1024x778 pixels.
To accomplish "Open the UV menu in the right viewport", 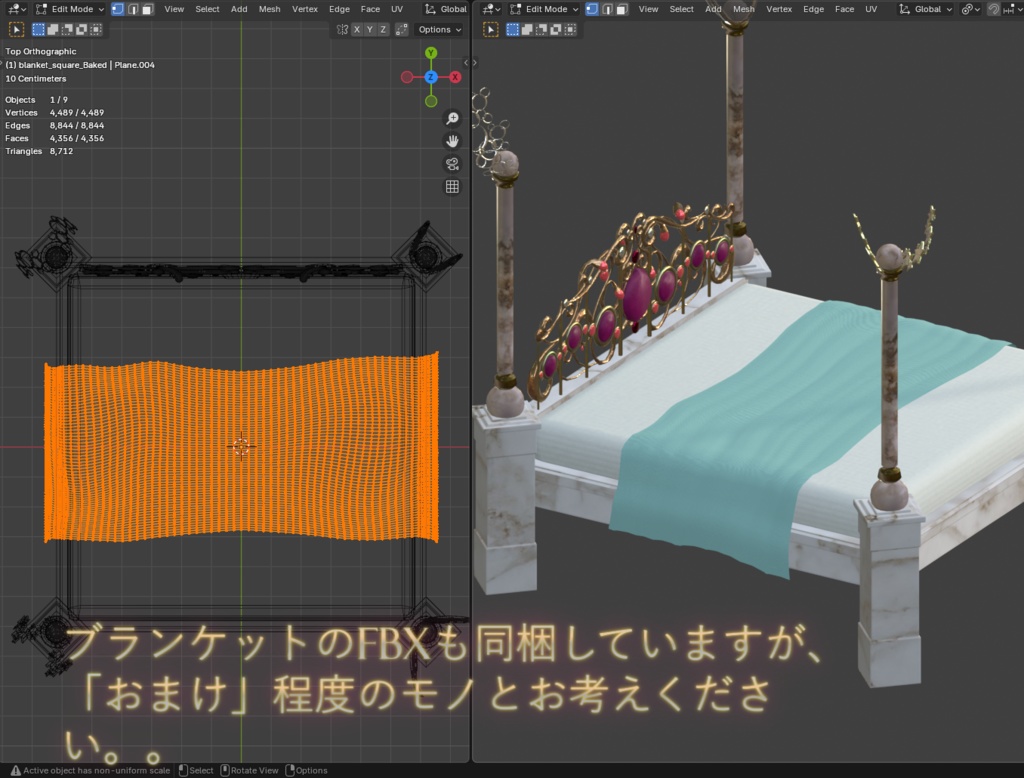I will pos(871,9).
